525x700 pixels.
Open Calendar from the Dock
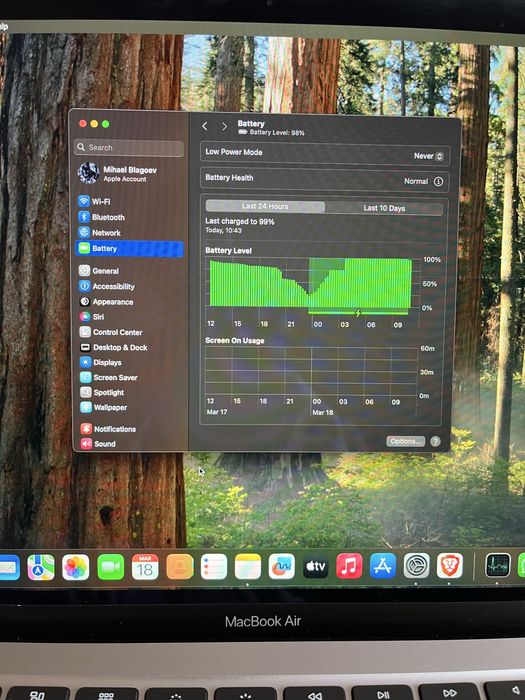pyautogui.click(x=145, y=567)
